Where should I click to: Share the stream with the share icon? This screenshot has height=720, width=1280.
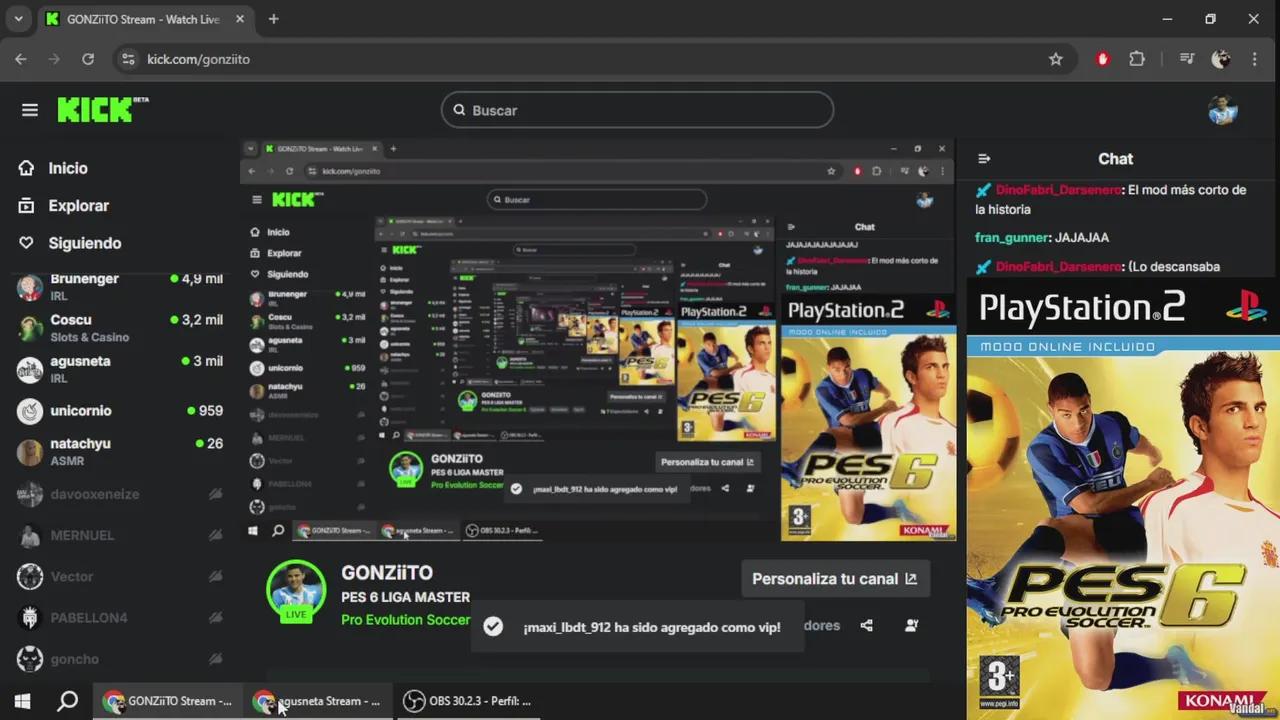(866, 625)
